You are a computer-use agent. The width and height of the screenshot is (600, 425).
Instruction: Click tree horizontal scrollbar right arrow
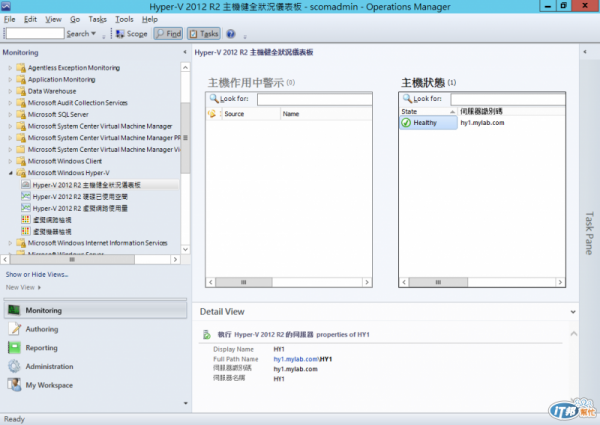point(175,259)
